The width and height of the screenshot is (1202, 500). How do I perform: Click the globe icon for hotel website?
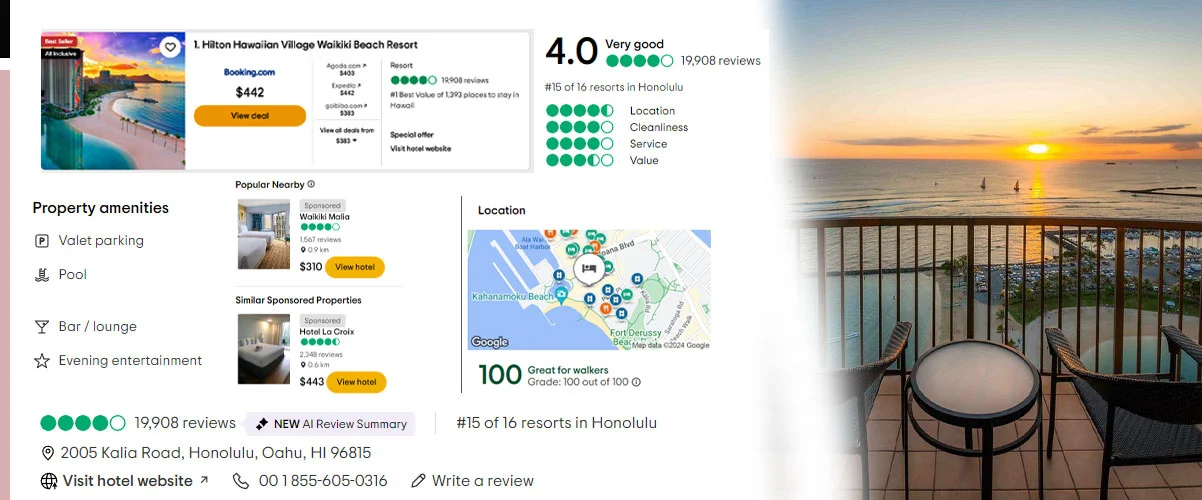click(48, 481)
